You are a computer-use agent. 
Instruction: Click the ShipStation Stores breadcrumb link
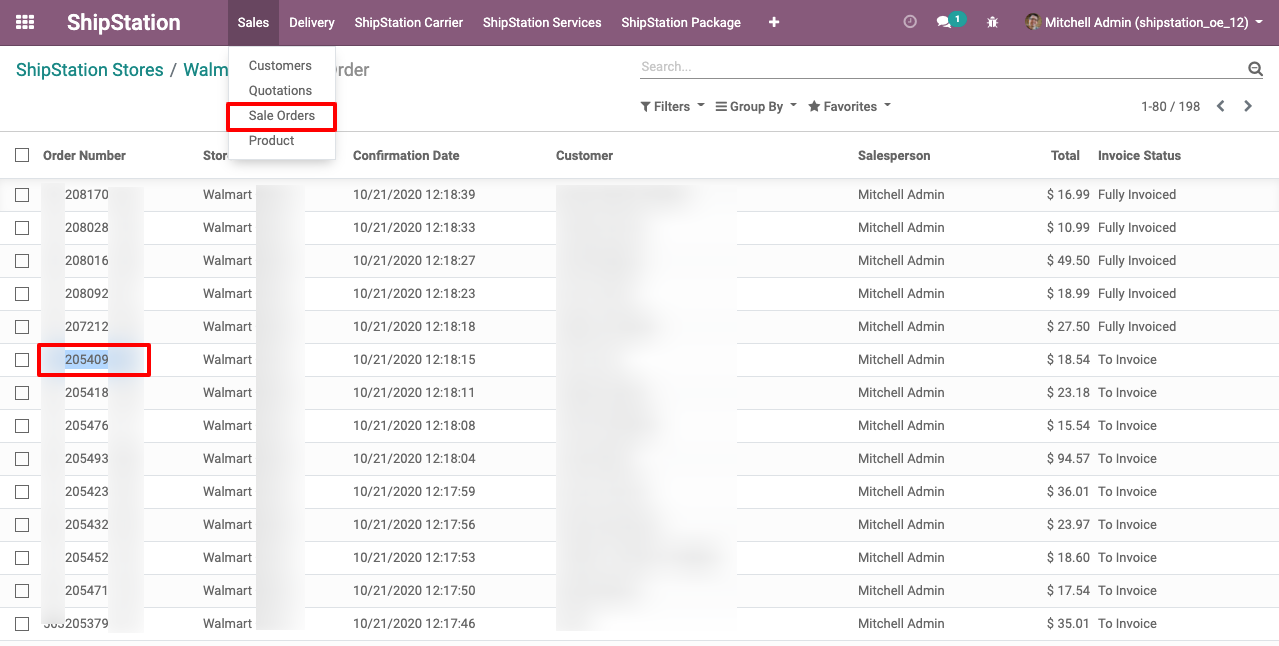pyautogui.click(x=90, y=70)
